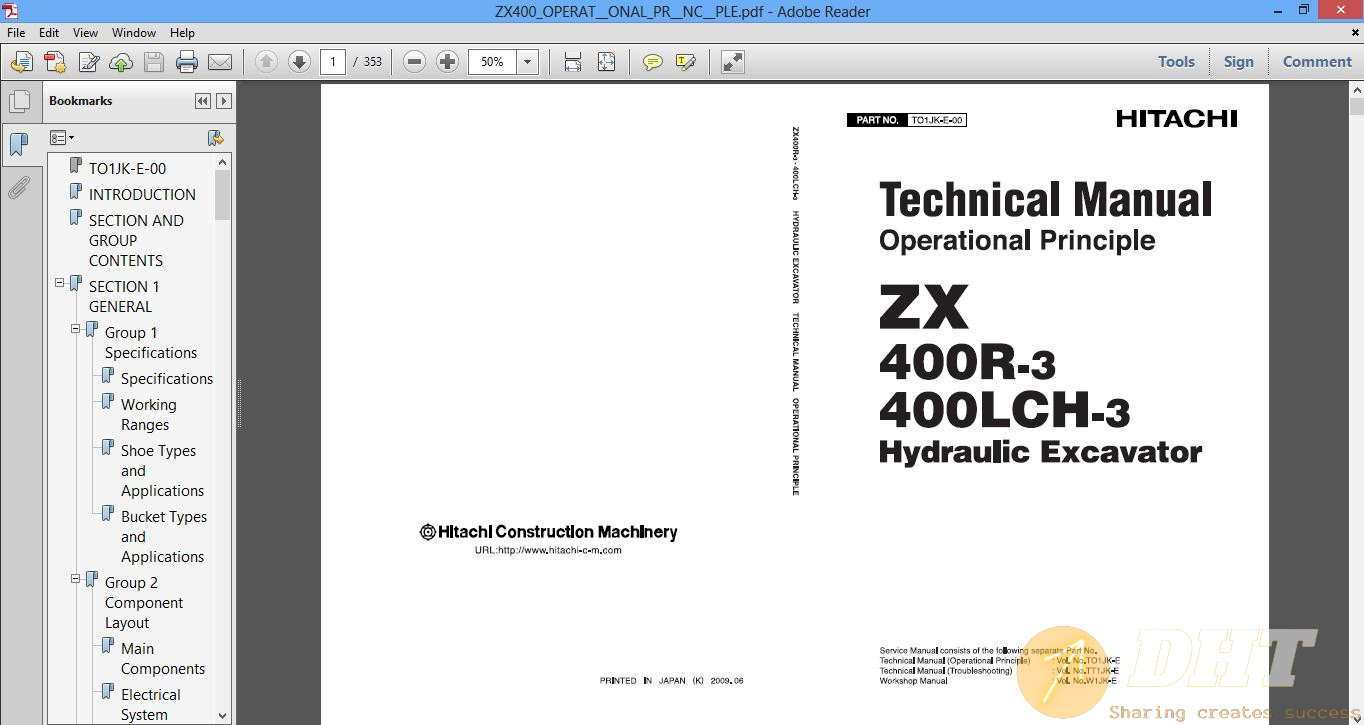This screenshot has width=1364, height=725.
Task: Print the document via printer icon
Action: click(187, 62)
